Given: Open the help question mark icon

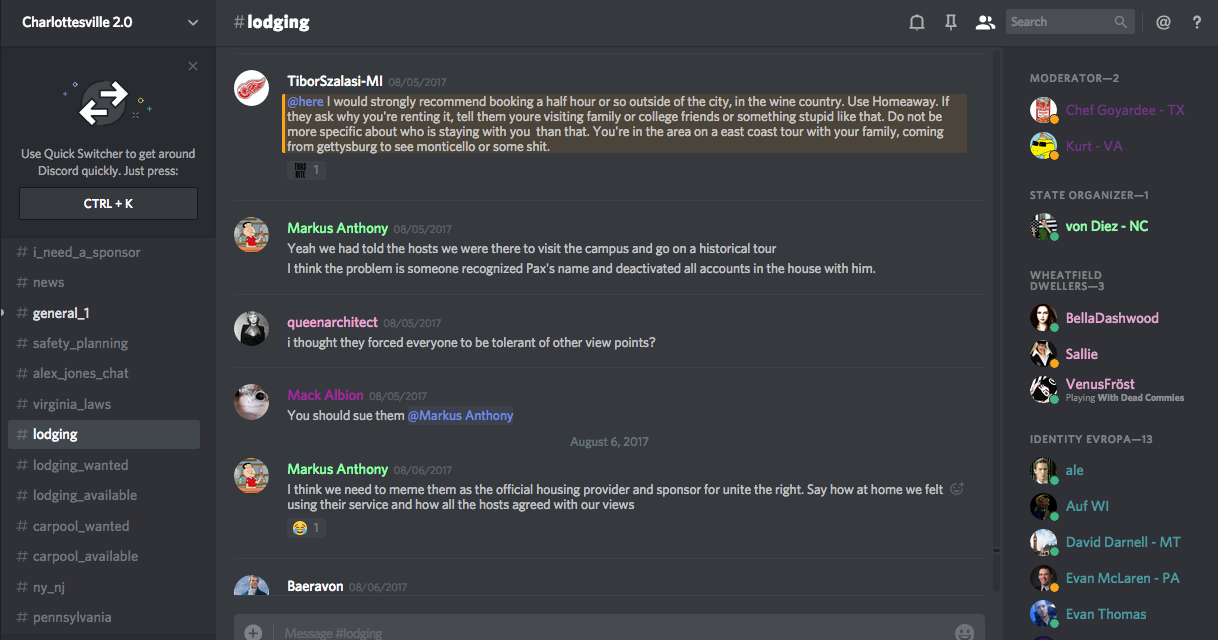Looking at the screenshot, I should click(x=1197, y=22).
